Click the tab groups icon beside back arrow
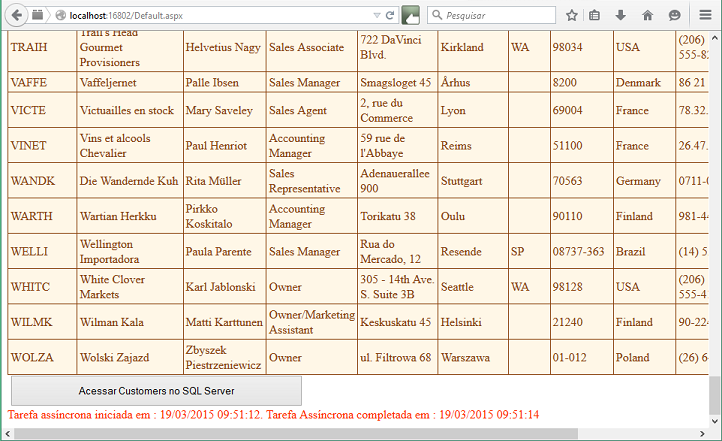 38,15
